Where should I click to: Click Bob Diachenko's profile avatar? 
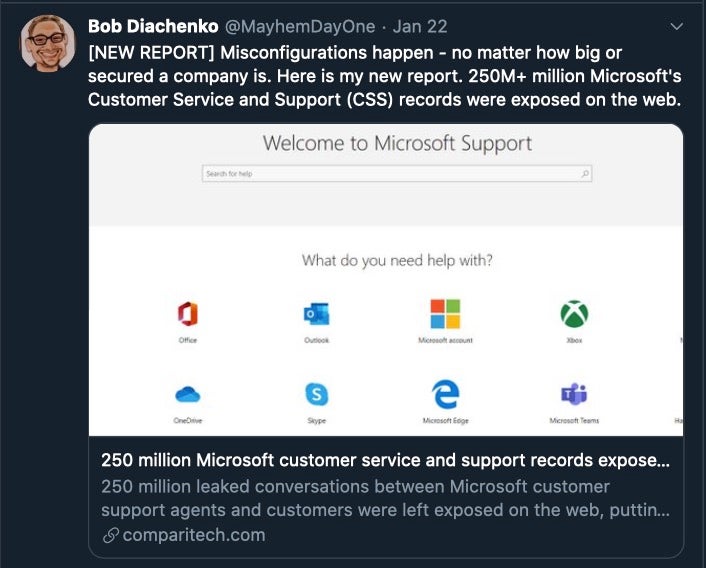(x=48, y=43)
